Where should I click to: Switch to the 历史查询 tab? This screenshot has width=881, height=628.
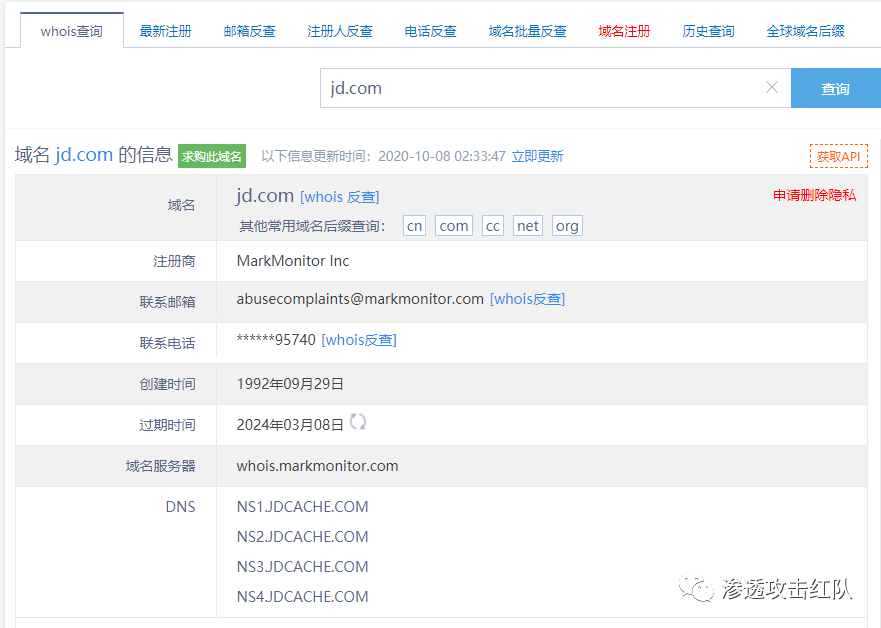pyautogui.click(x=708, y=30)
